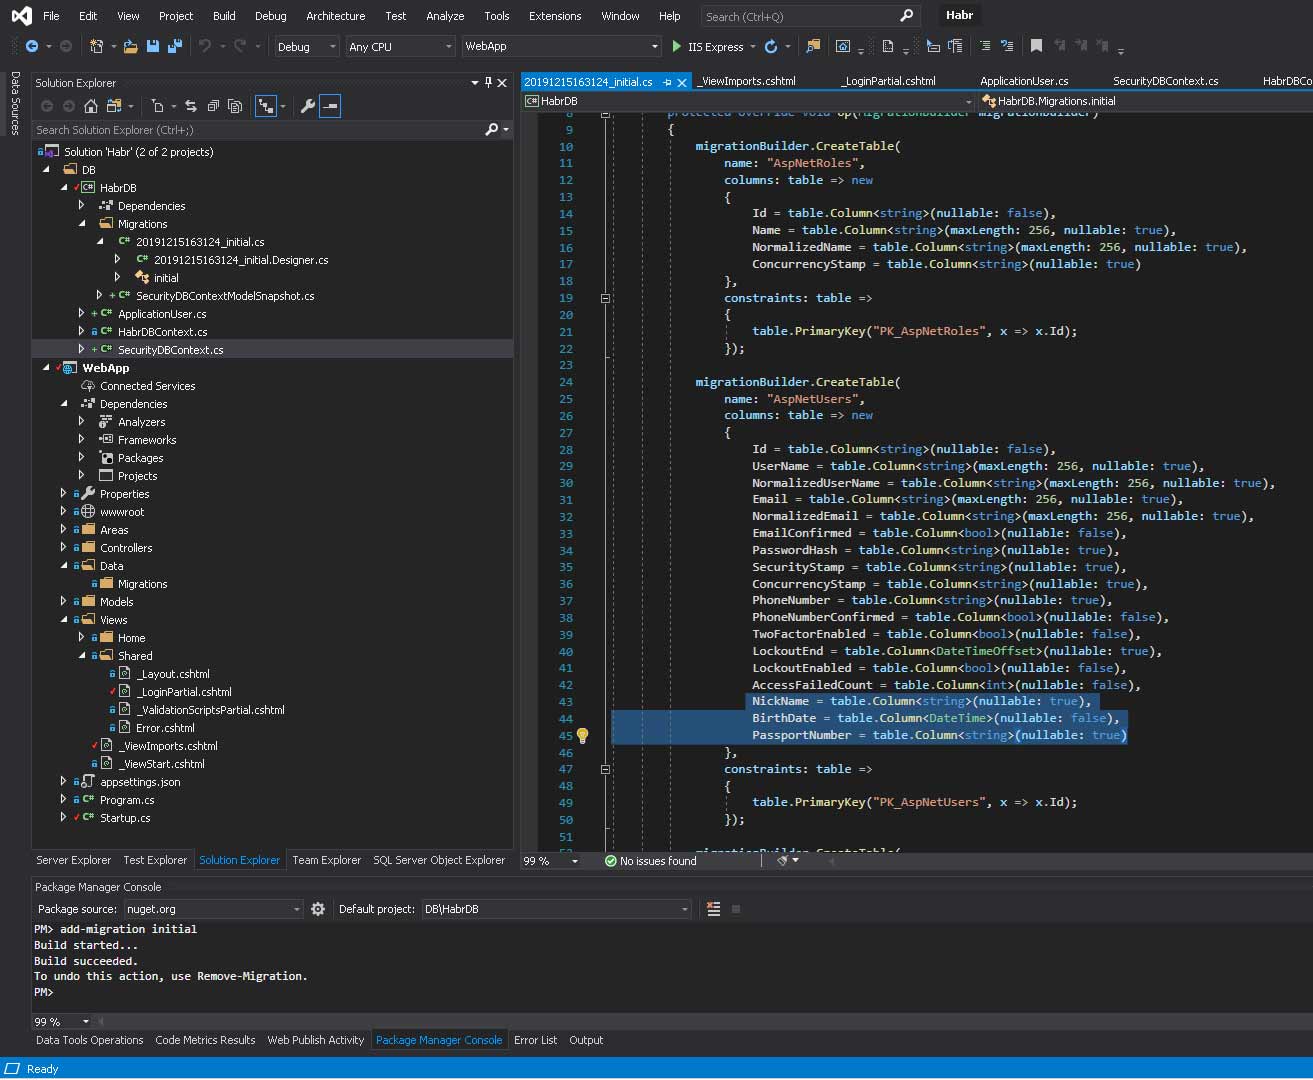Open the Error List bottom tab
1313x1080 pixels.
point(535,1040)
